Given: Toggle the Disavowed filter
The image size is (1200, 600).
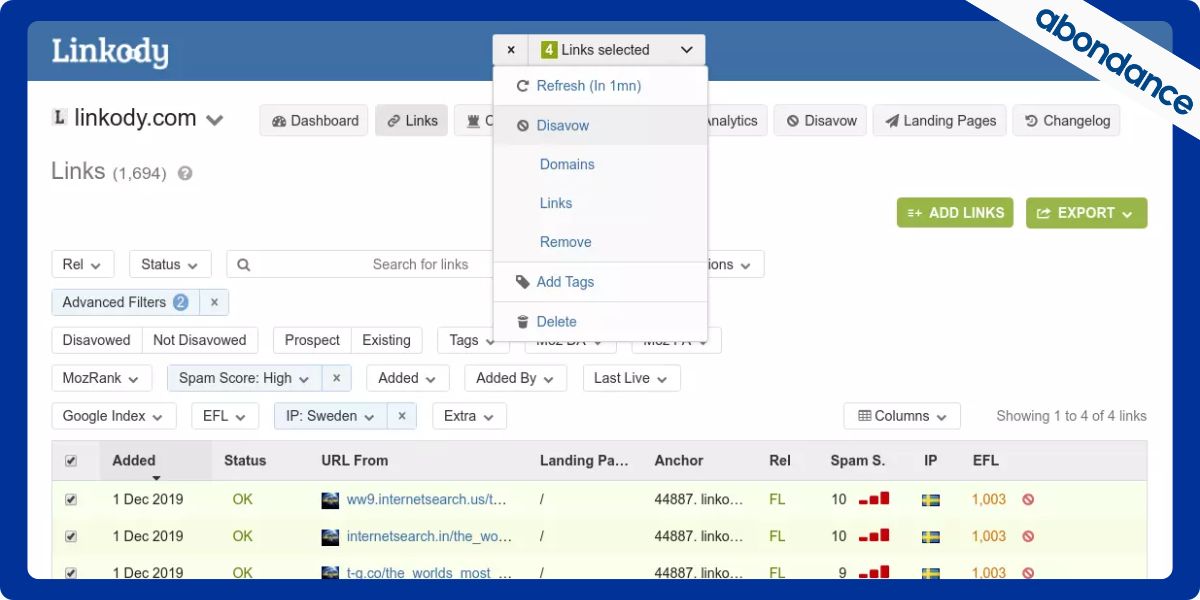Looking at the screenshot, I should [97, 340].
